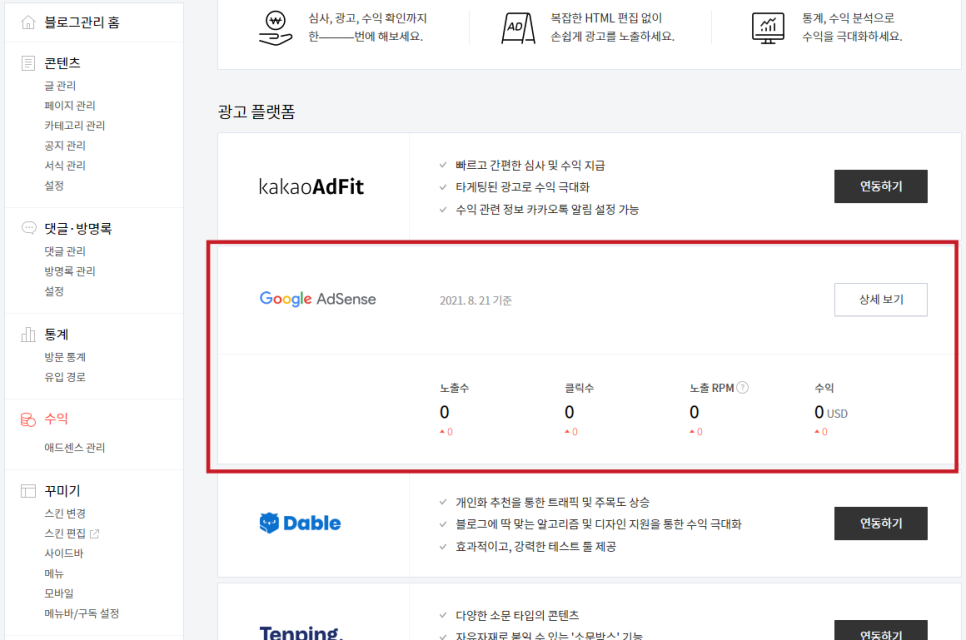Open 사이드바 in sidebar menu
Viewport: 966px width, 640px height.
pyautogui.click(x=64, y=553)
